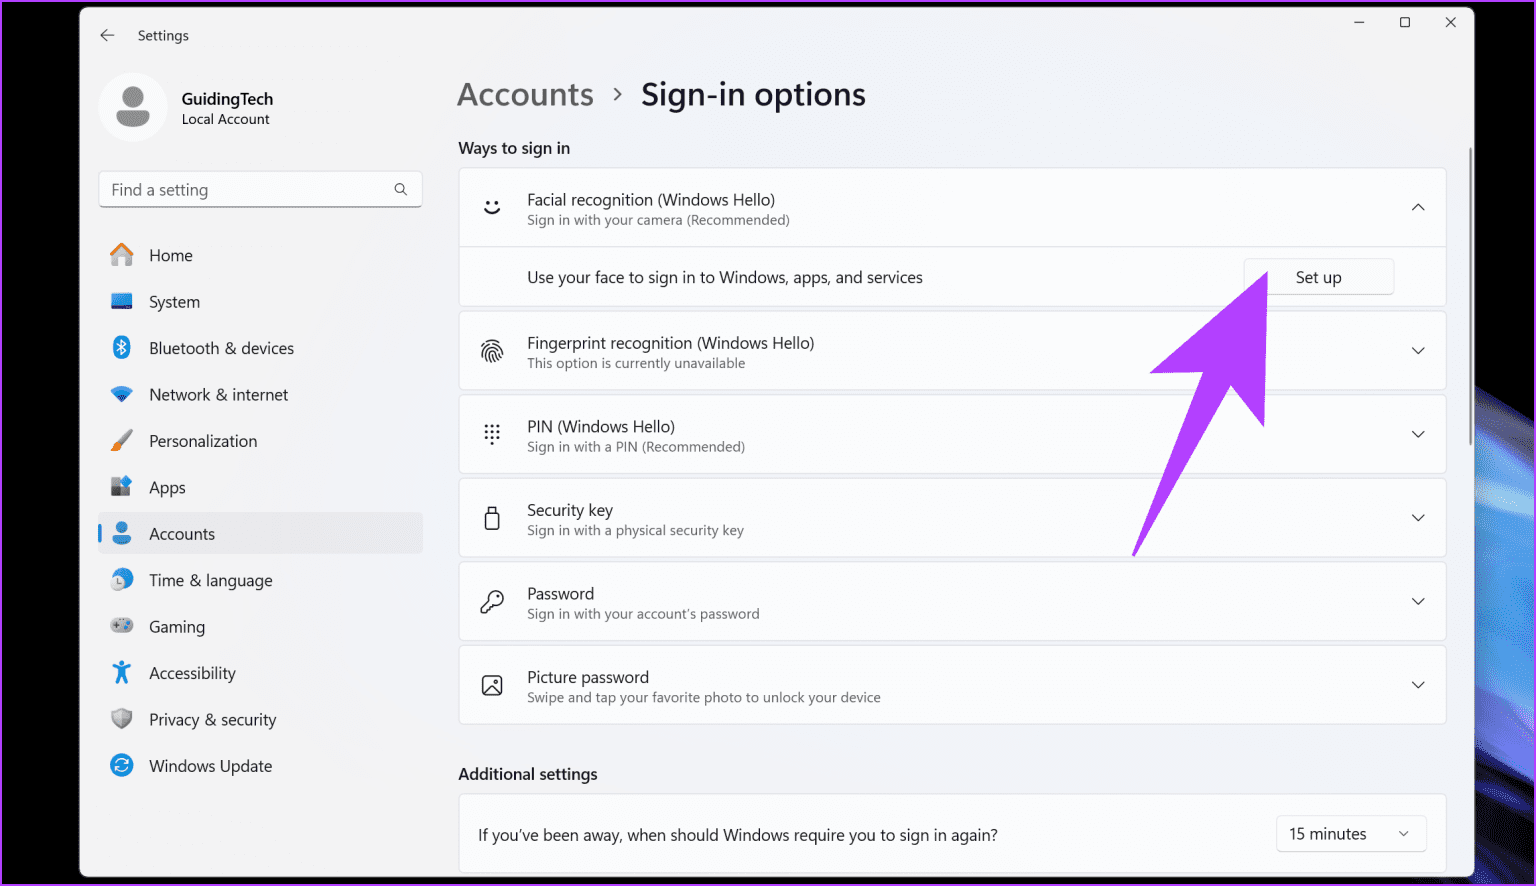
Task: Collapse the Facial recognition section
Action: click(x=1417, y=207)
